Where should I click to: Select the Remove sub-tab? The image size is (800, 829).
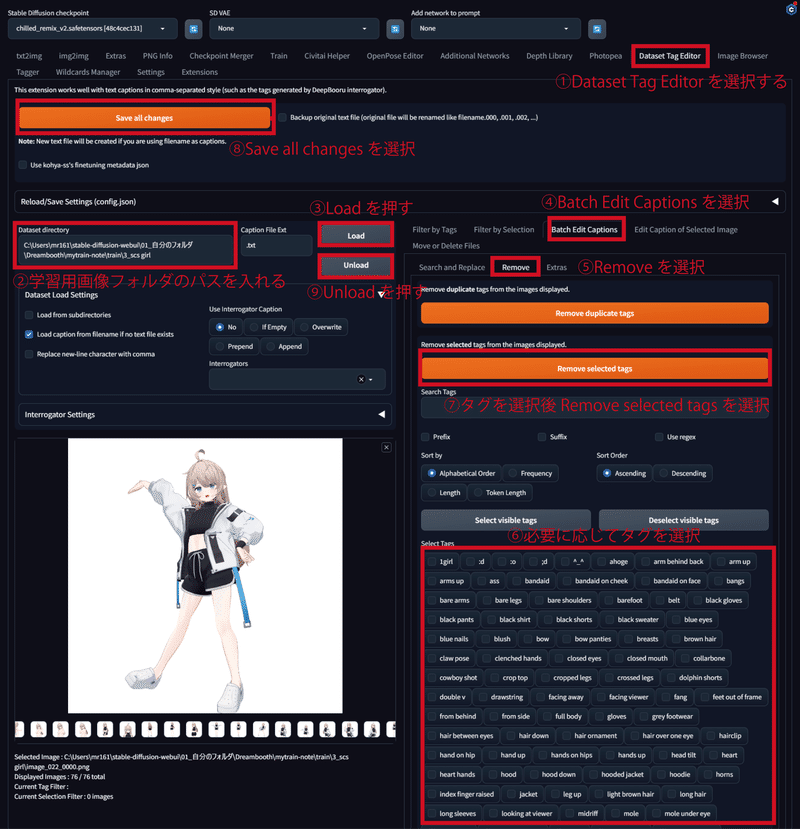pos(516,267)
